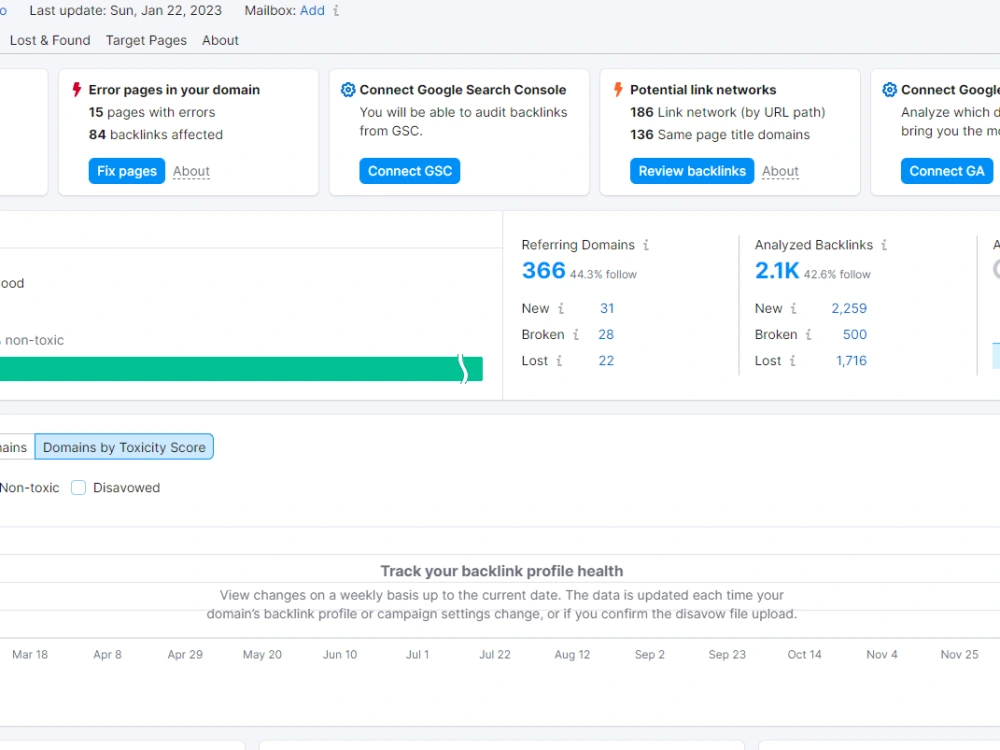Click the Connect GSC button
Image resolution: width=1000 pixels, height=750 pixels.
(409, 171)
